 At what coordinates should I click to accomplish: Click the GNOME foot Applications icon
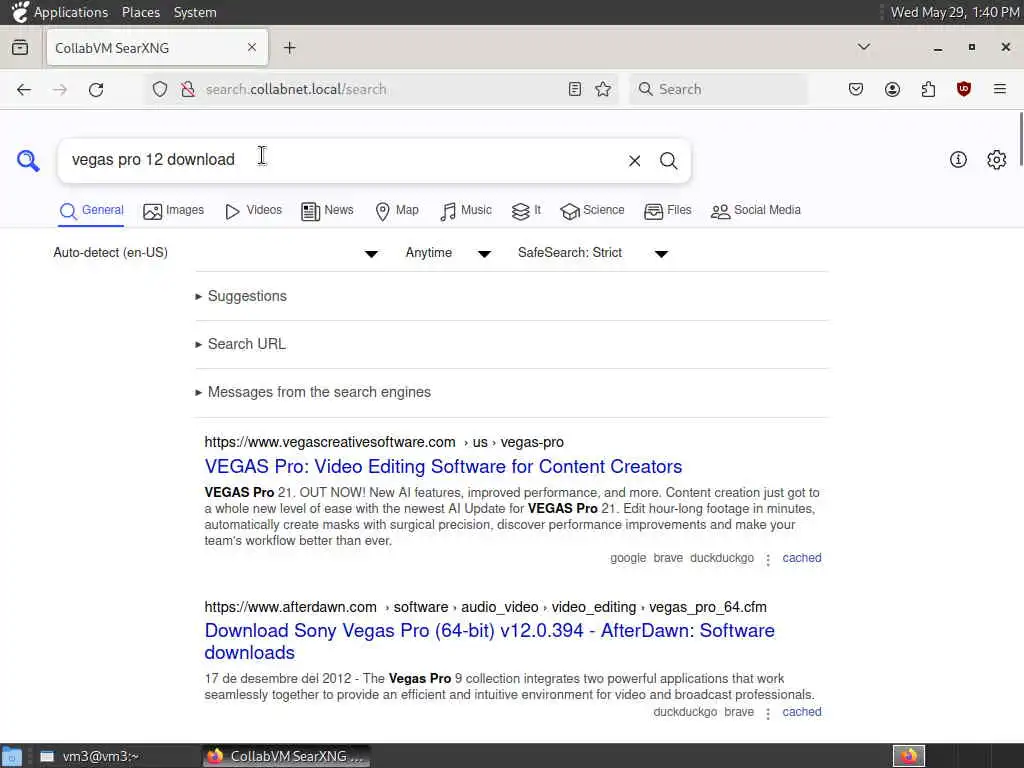[x=20, y=12]
